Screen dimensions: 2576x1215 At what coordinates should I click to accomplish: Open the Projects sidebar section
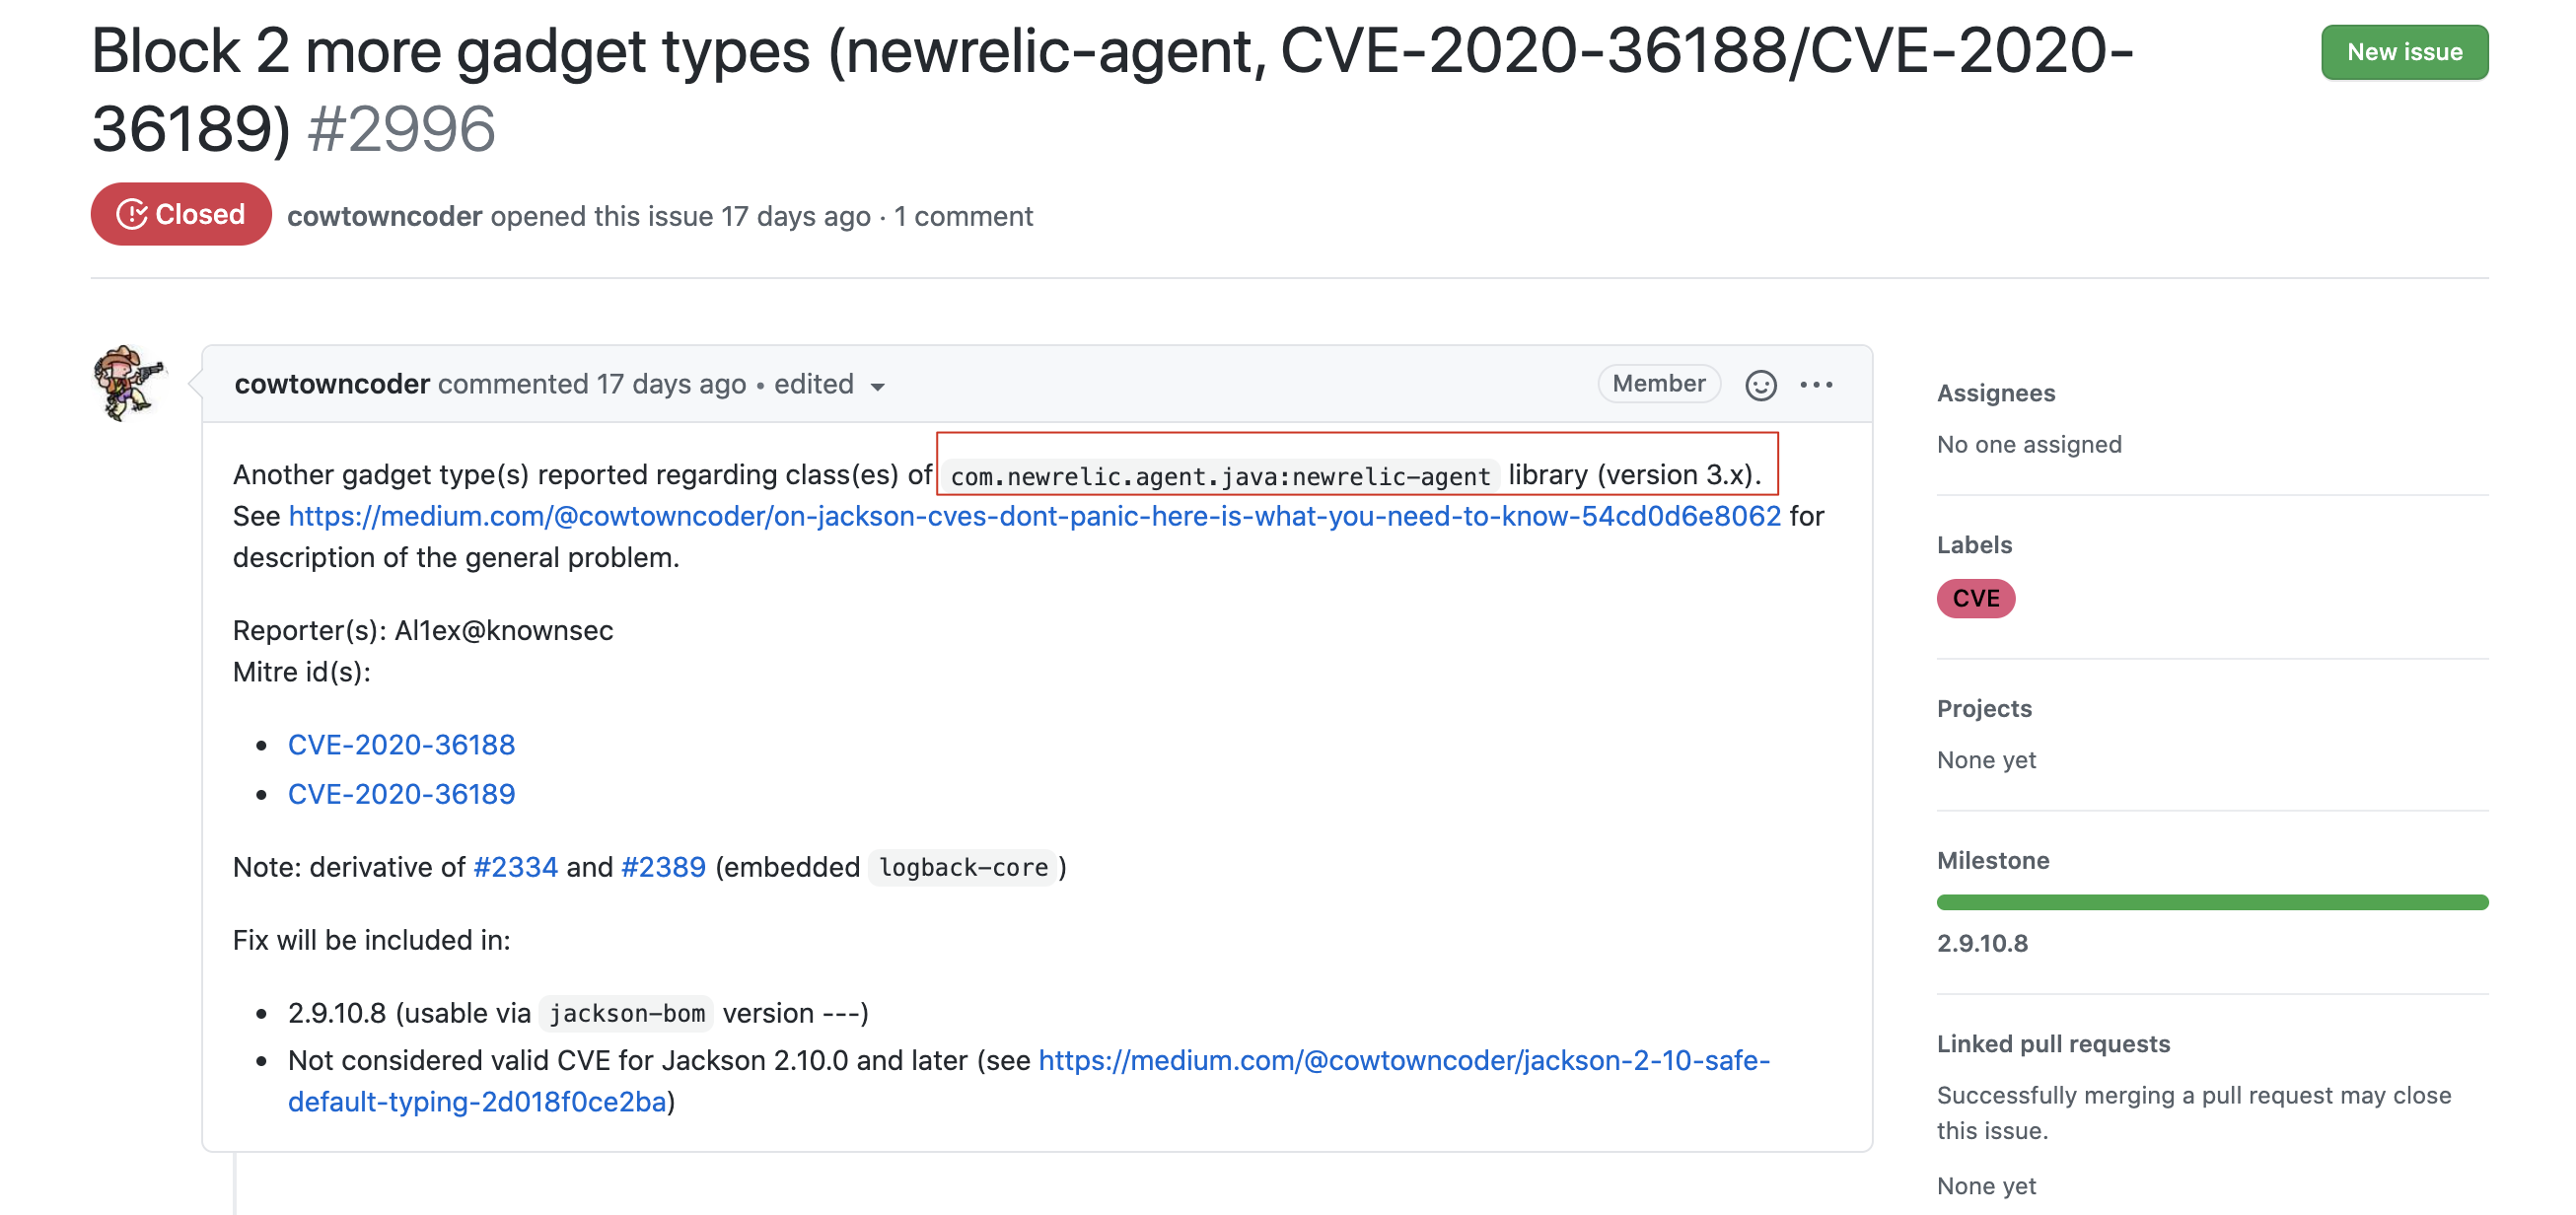[1983, 709]
